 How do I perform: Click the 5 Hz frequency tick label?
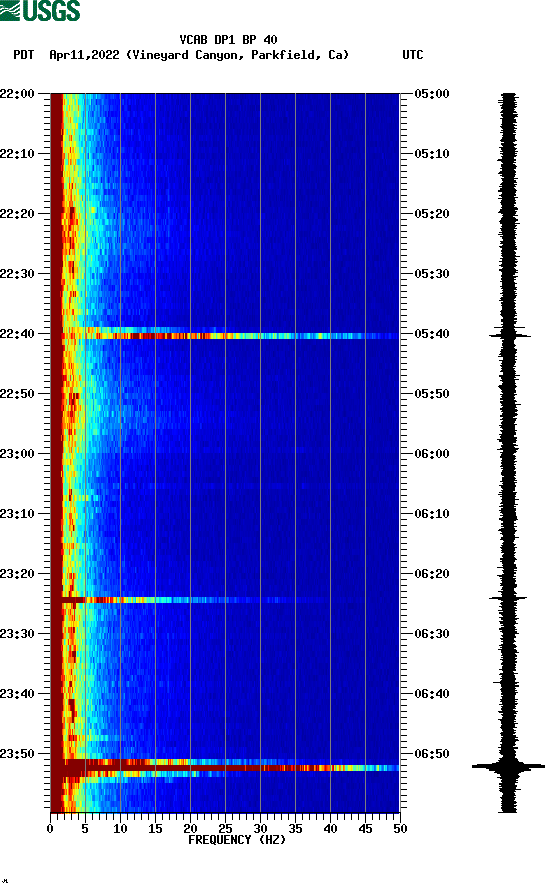[85, 829]
